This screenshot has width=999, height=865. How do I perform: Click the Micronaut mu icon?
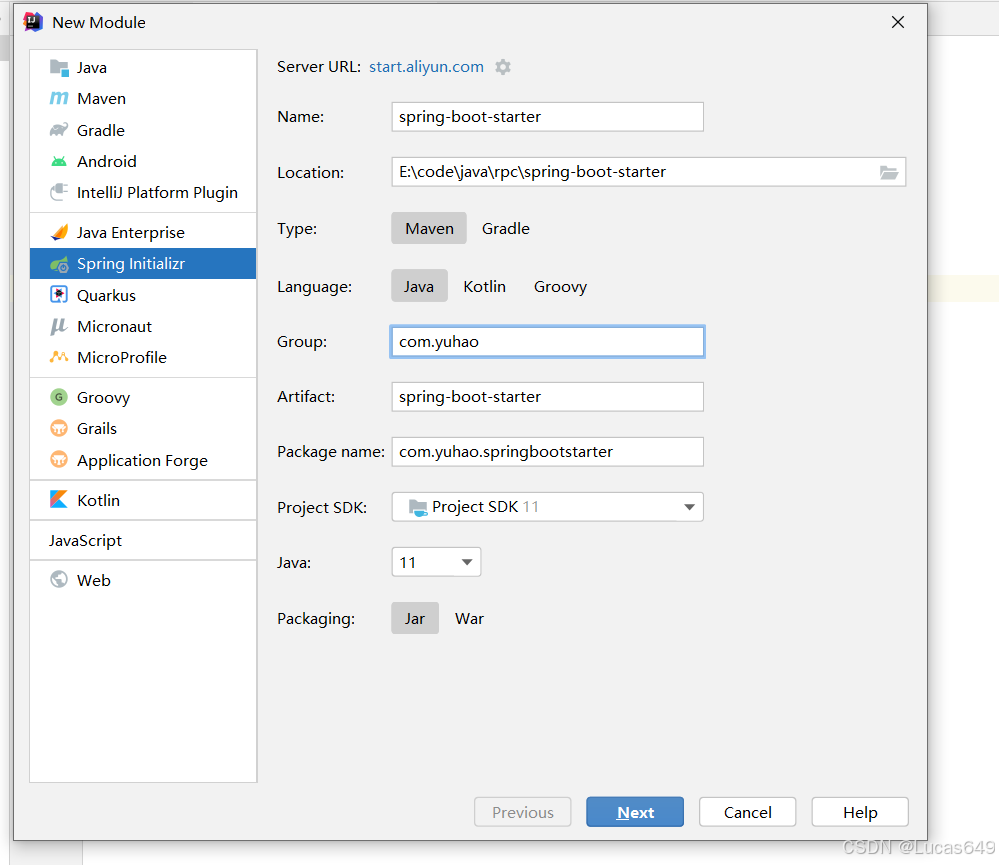pyautogui.click(x=59, y=327)
